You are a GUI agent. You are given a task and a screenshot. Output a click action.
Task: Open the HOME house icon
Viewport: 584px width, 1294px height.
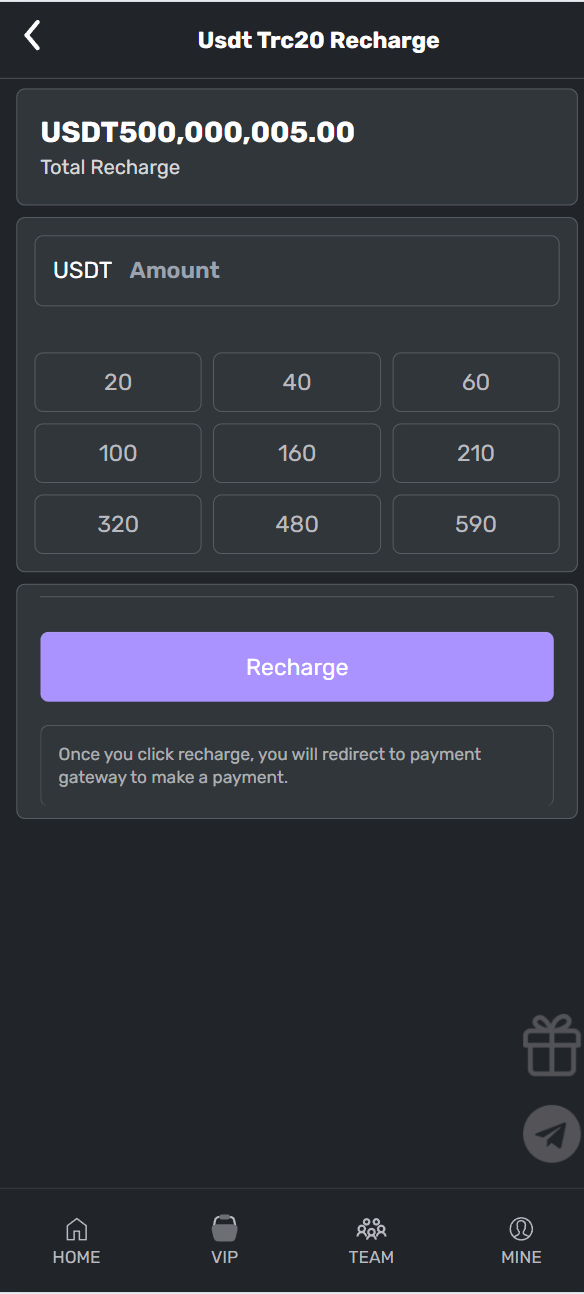coord(76,1229)
